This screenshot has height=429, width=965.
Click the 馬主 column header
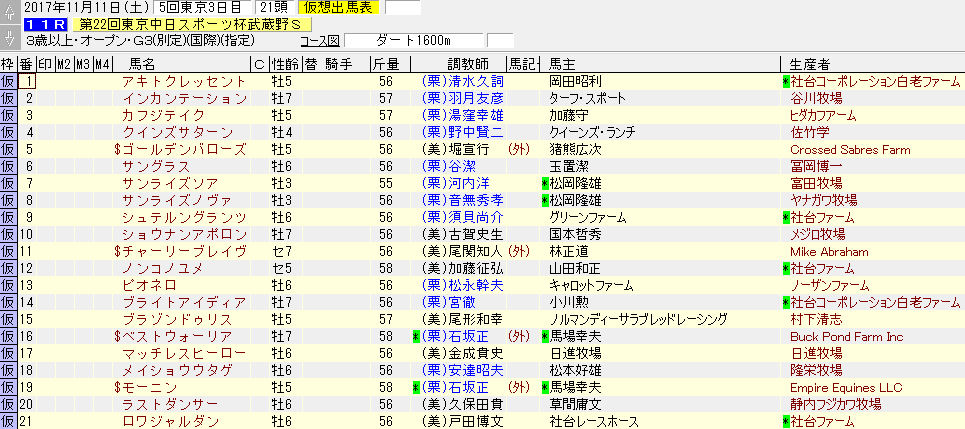click(563, 64)
